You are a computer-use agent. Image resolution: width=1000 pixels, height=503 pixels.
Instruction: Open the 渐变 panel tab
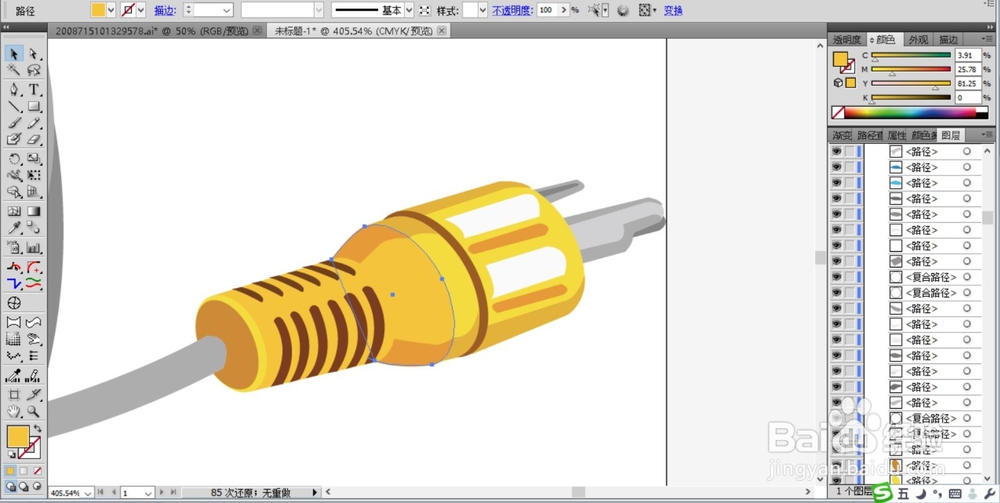click(x=841, y=135)
